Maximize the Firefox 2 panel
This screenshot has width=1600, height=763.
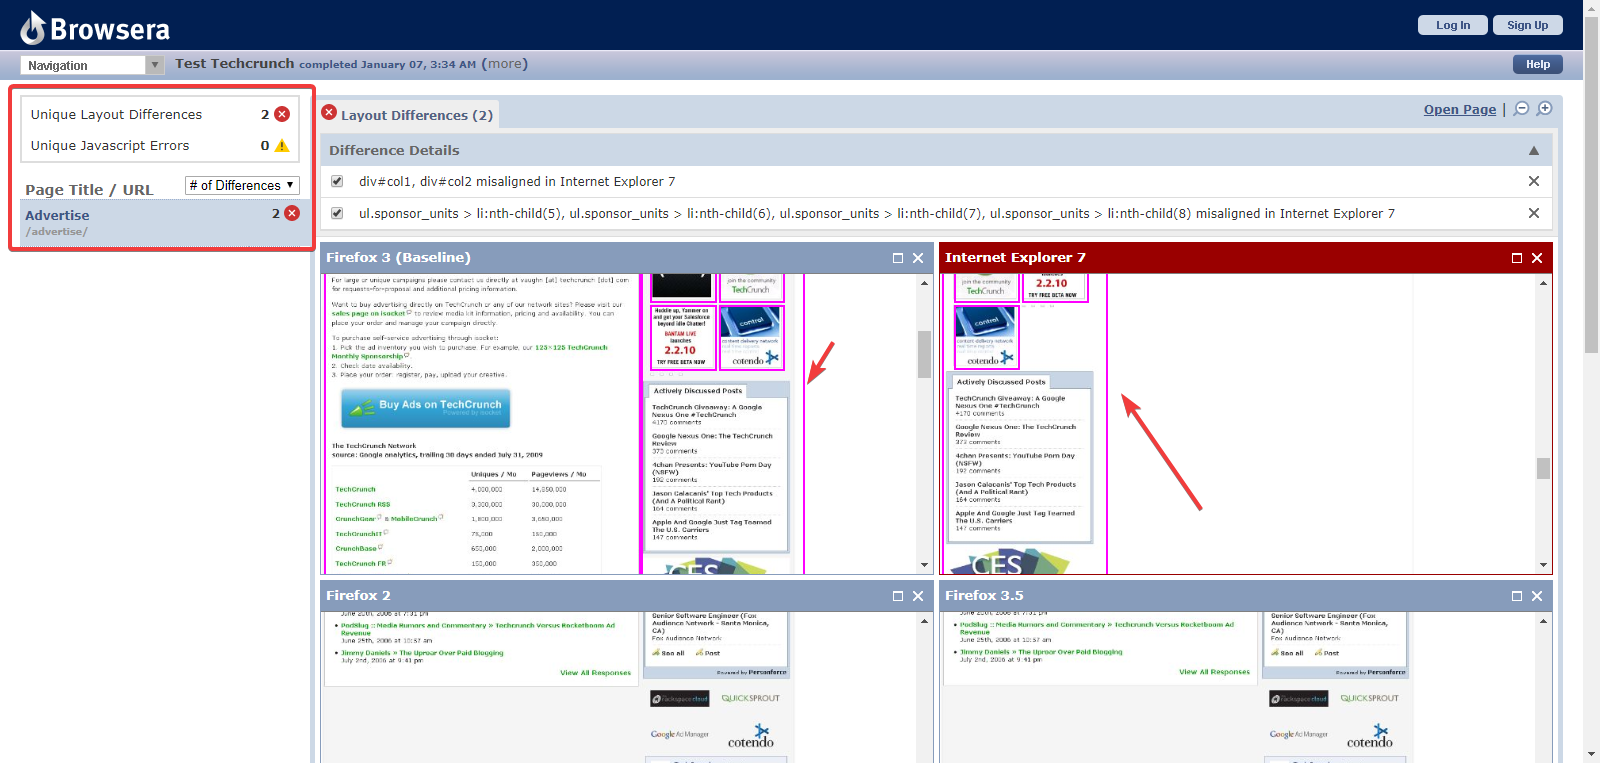[x=898, y=596]
